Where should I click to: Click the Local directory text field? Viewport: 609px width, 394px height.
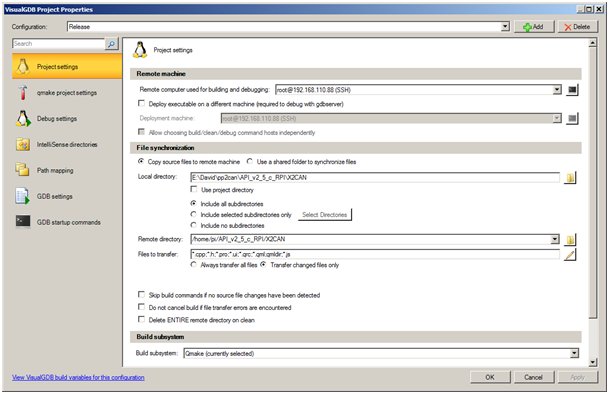[375, 178]
